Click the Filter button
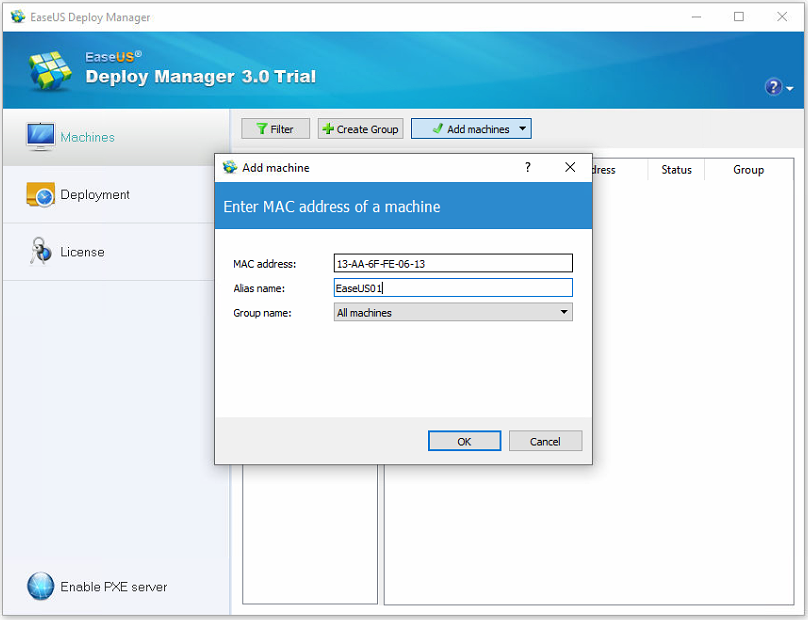This screenshot has height=620, width=808. (275, 129)
